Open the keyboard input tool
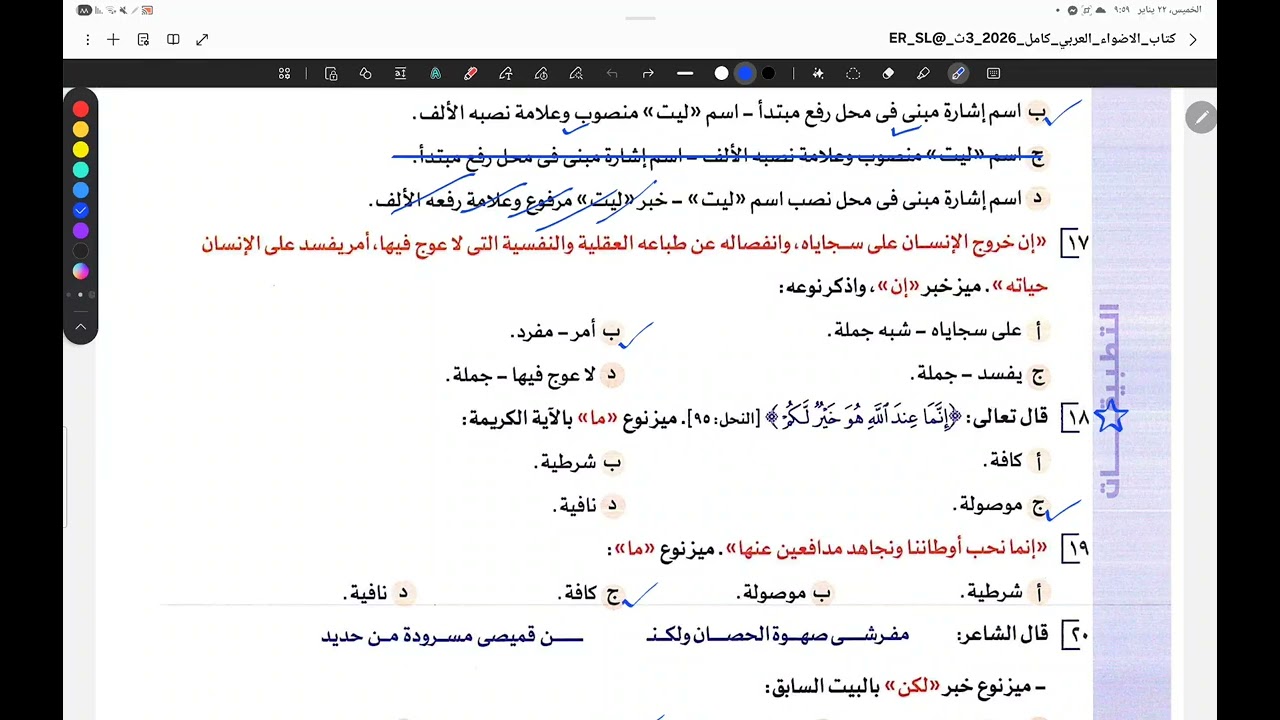 [x=993, y=73]
